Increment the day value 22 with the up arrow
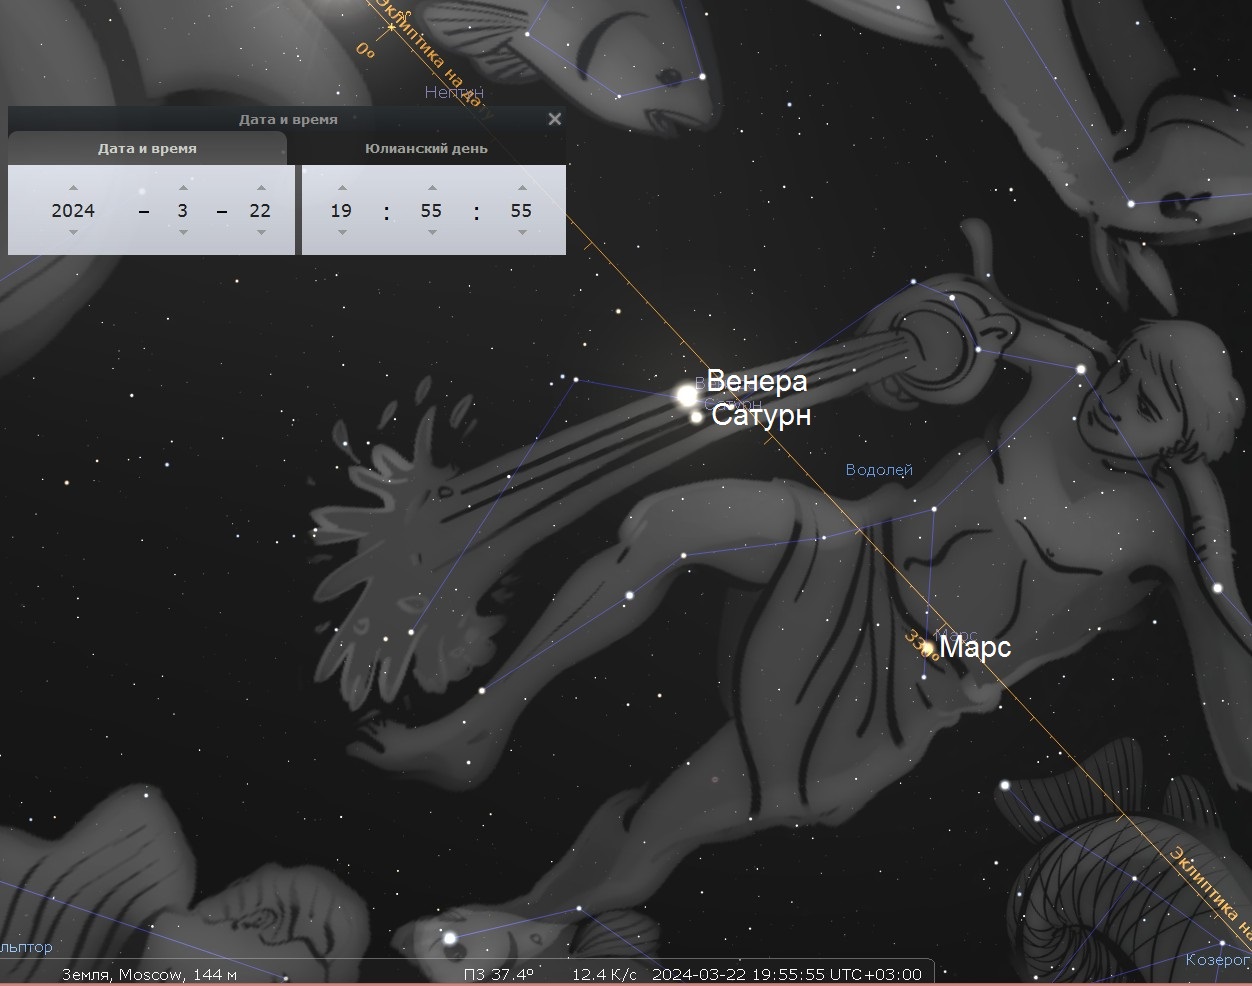The image size is (1252, 986). pyautogui.click(x=260, y=188)
